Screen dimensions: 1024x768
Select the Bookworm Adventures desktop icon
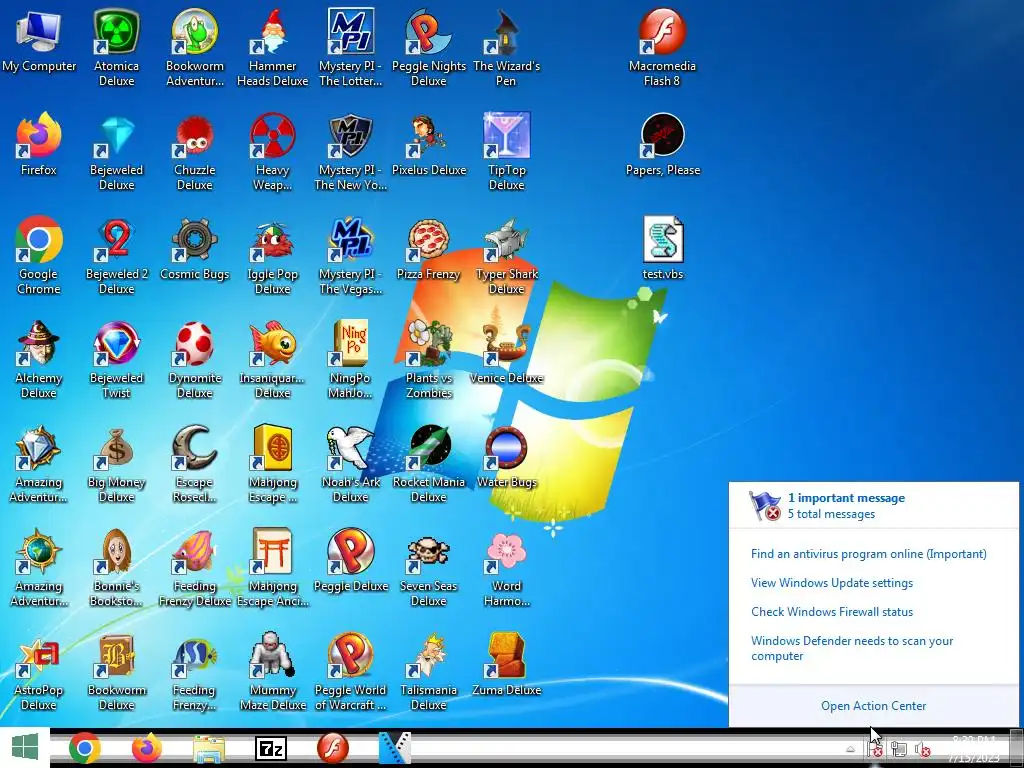point(195,31)
